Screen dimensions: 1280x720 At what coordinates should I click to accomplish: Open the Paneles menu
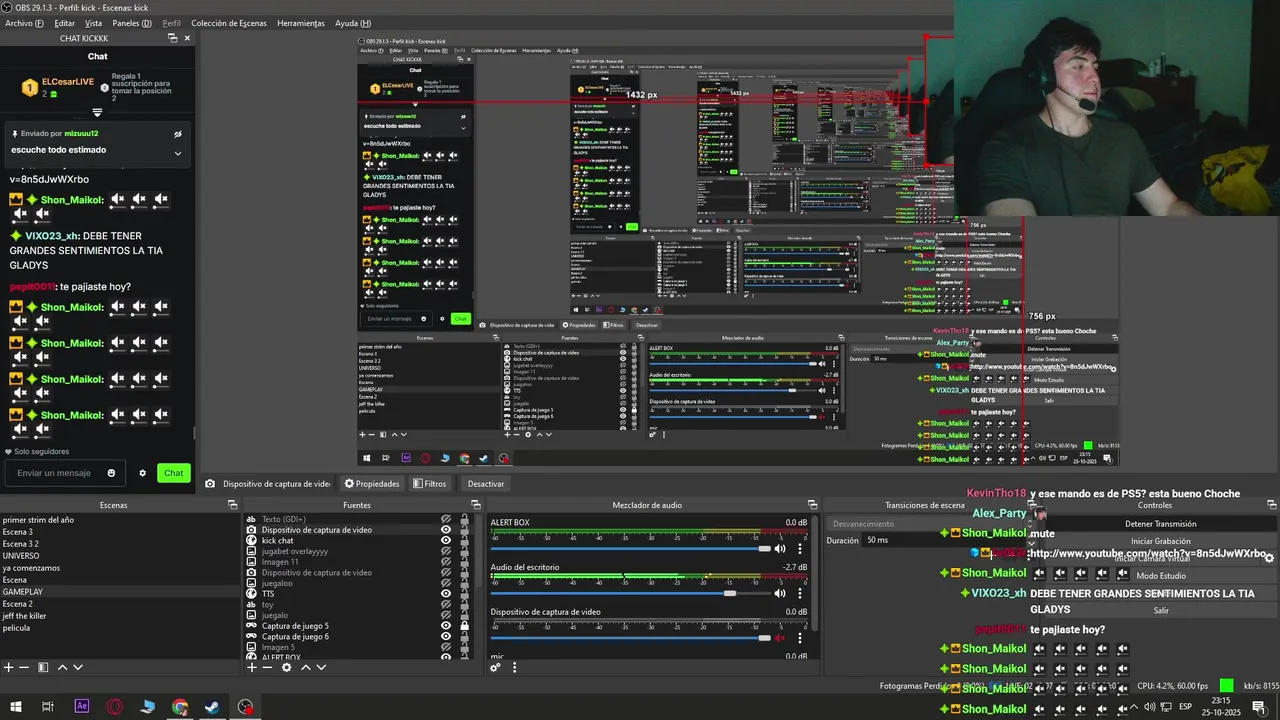click(132, 23)
